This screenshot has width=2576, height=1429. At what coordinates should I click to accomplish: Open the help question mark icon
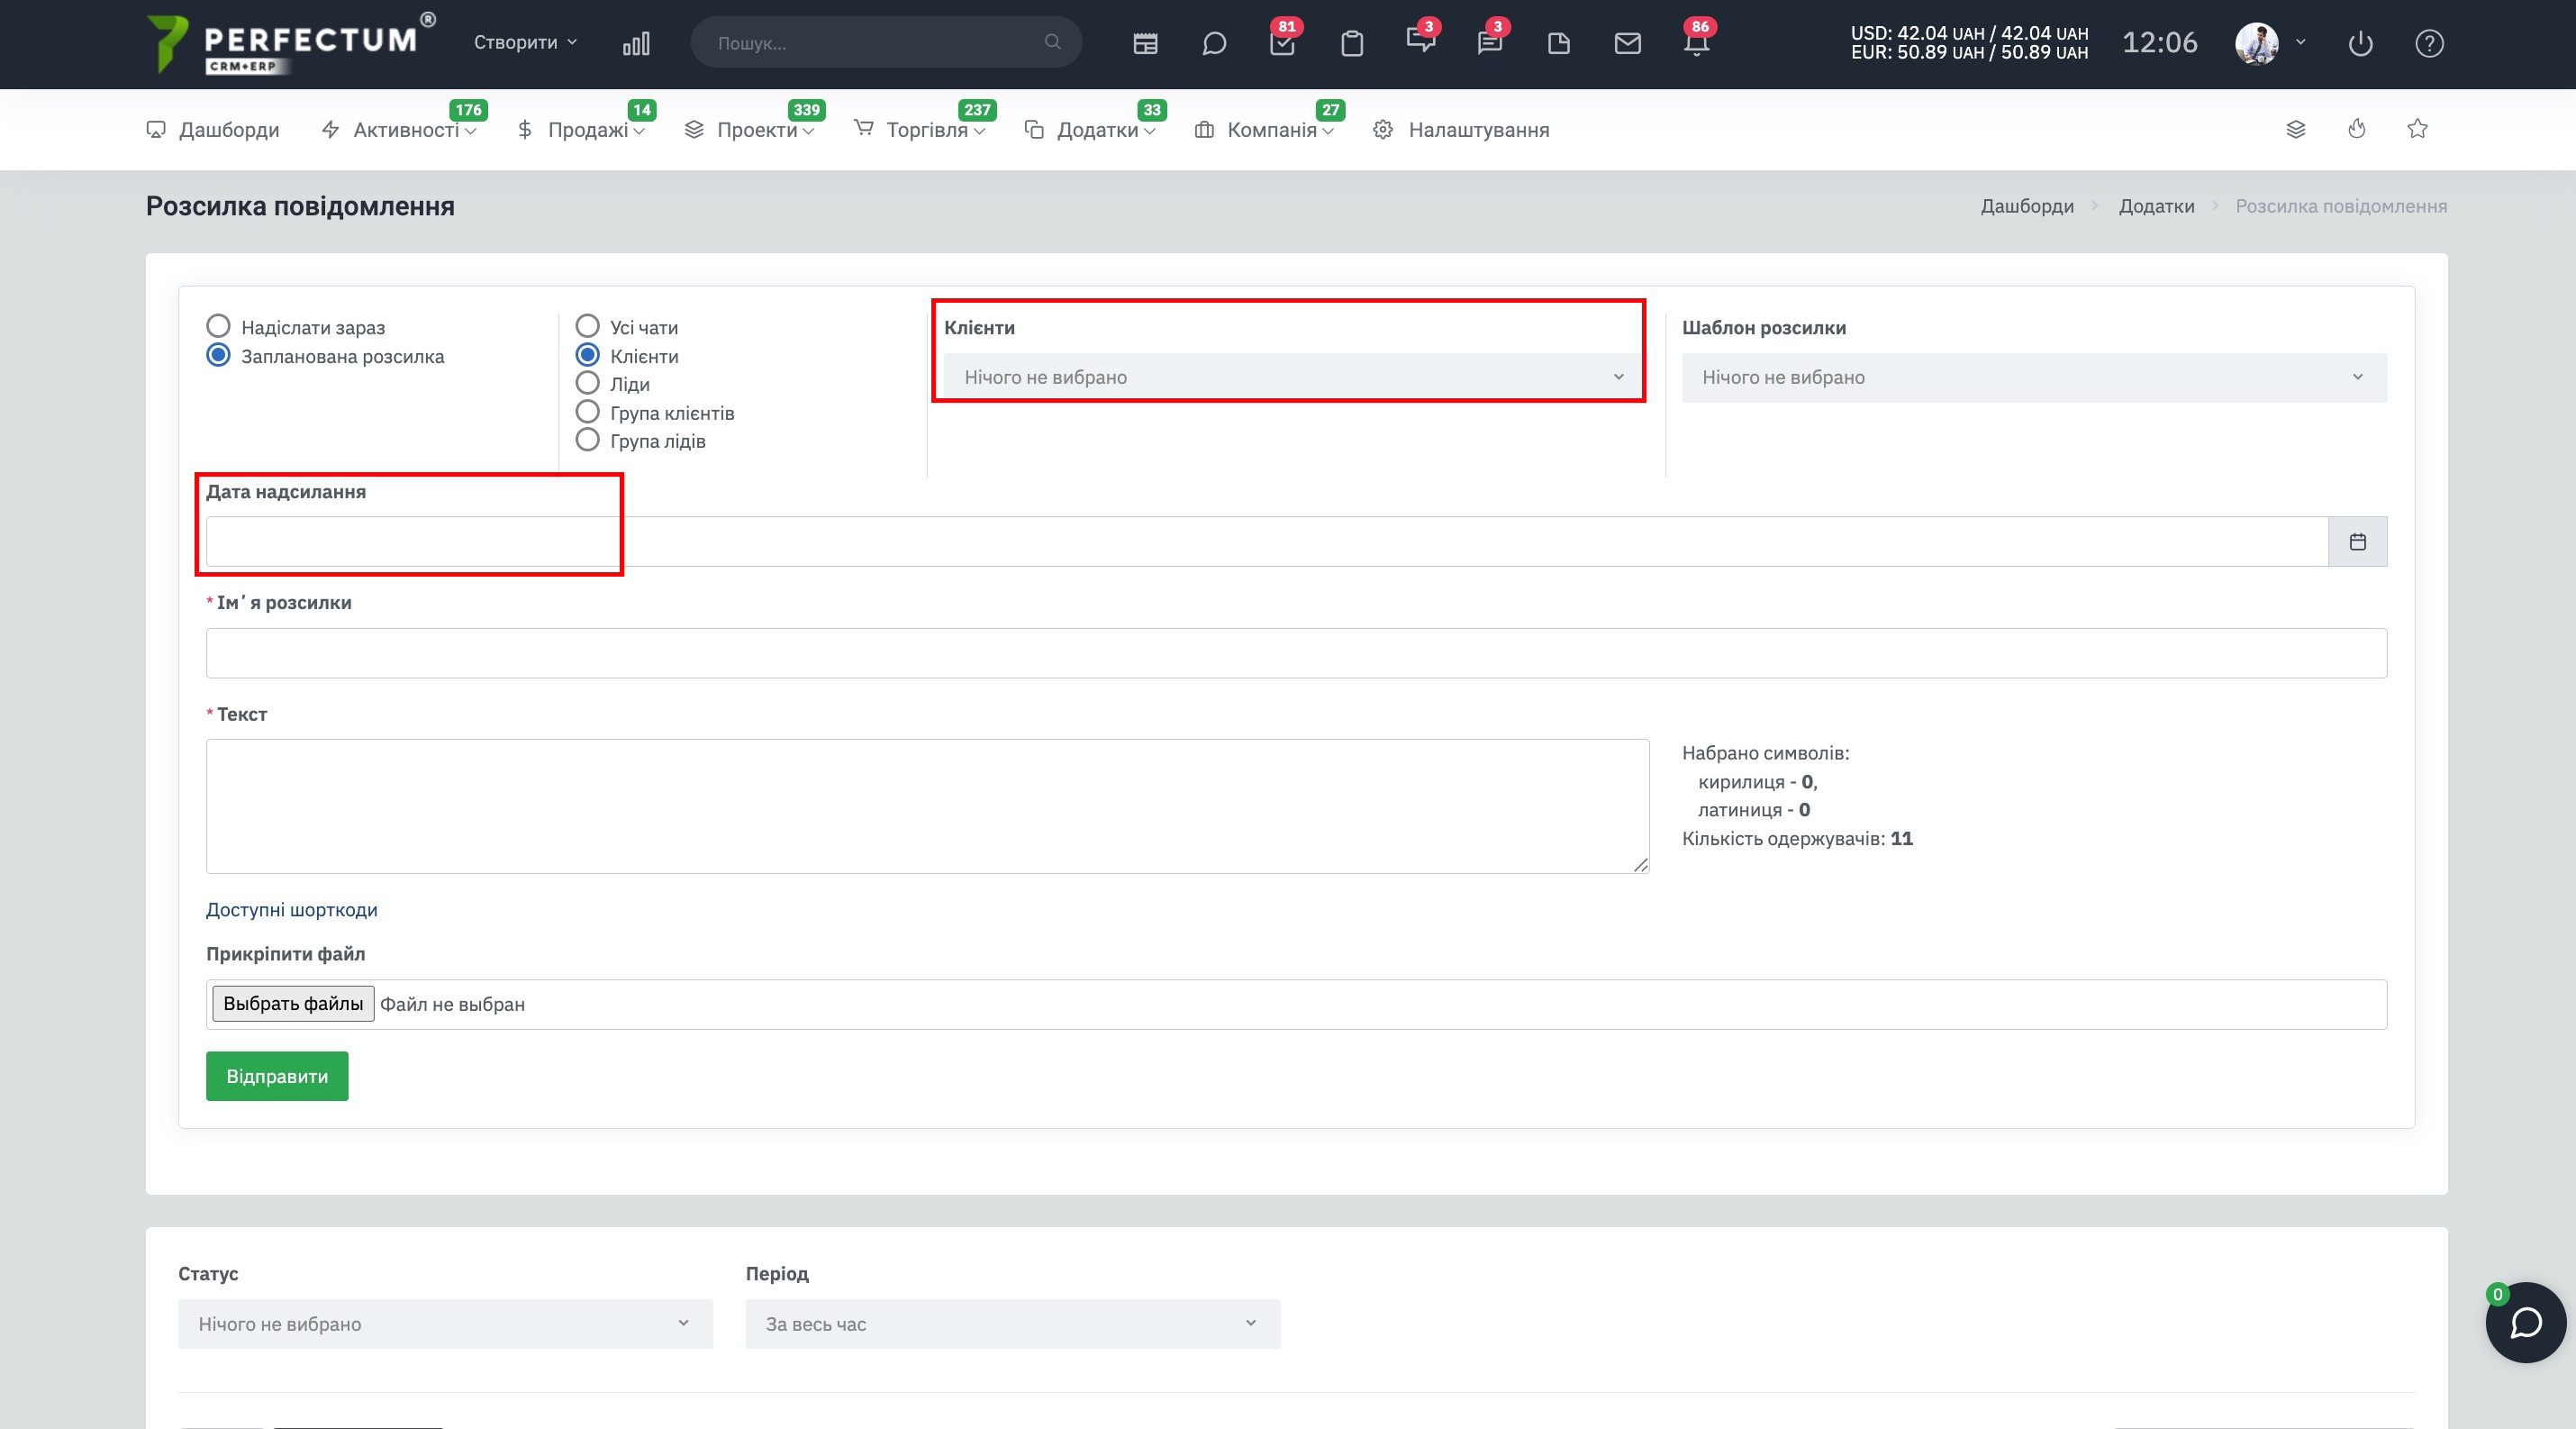2429,43
